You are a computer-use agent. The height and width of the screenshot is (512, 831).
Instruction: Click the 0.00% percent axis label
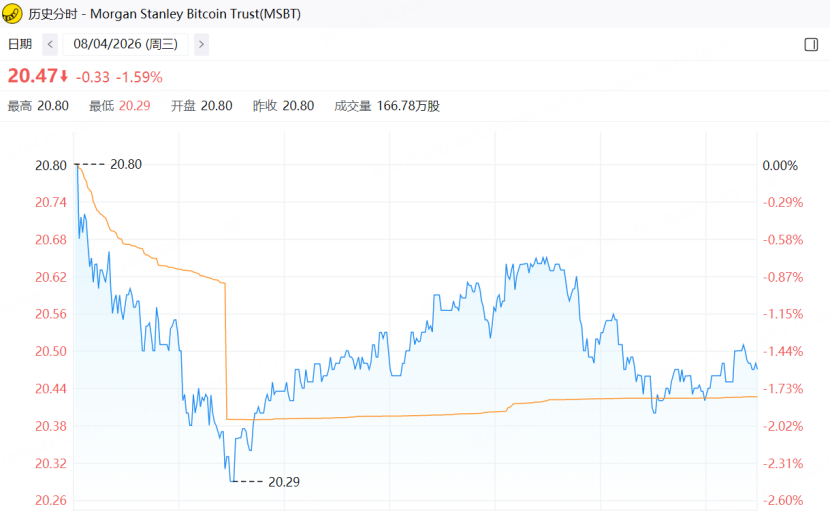[x=780, y=165]
